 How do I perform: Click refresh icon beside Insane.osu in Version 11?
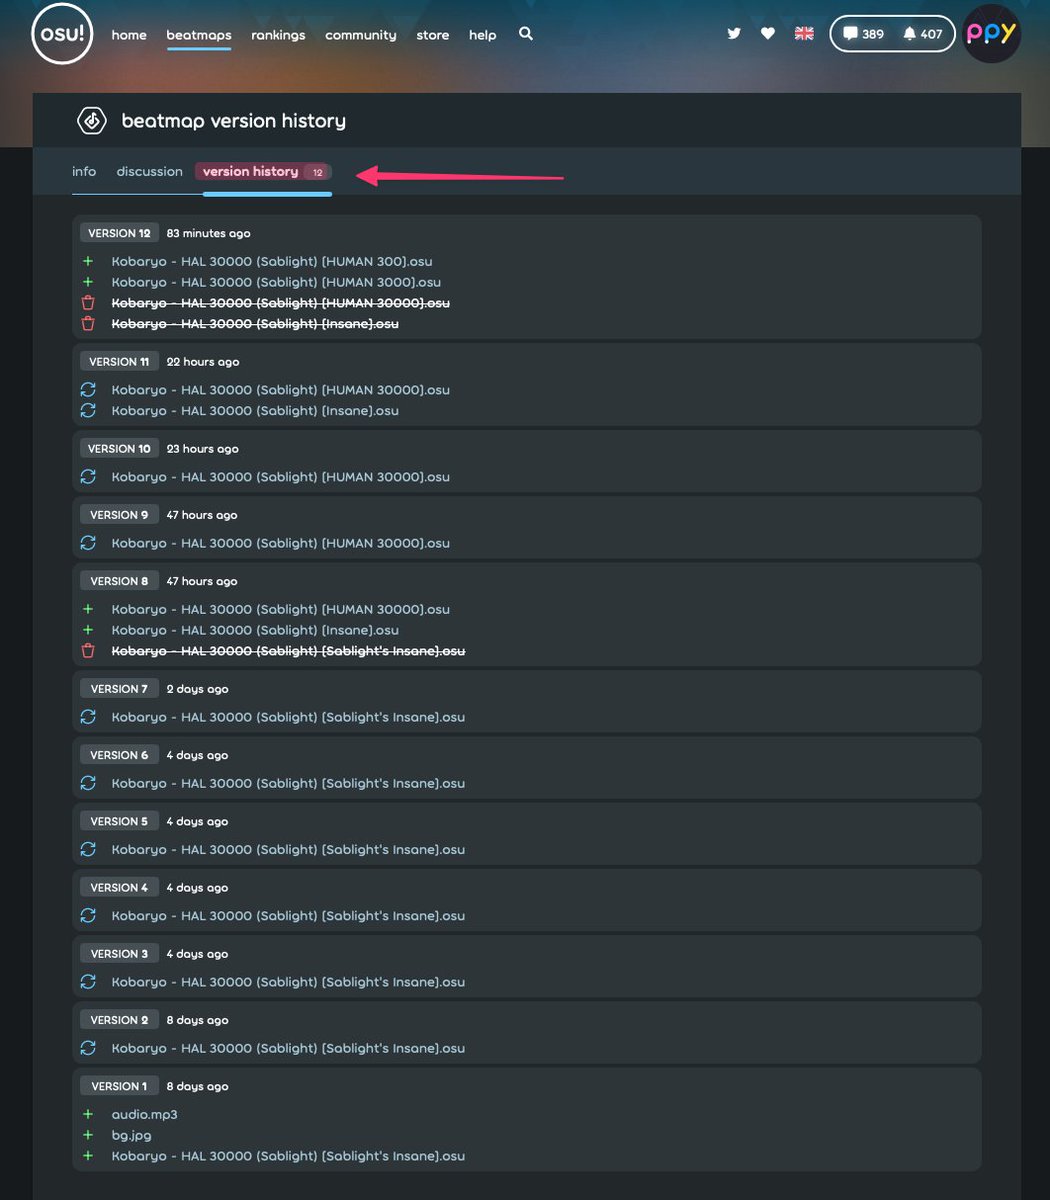point(88,410)
